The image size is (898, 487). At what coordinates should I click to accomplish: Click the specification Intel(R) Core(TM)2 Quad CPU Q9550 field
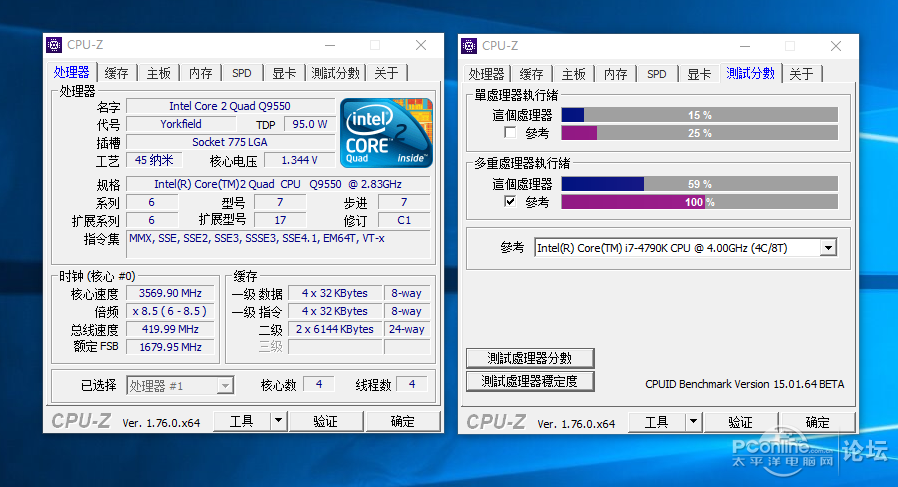278,184
